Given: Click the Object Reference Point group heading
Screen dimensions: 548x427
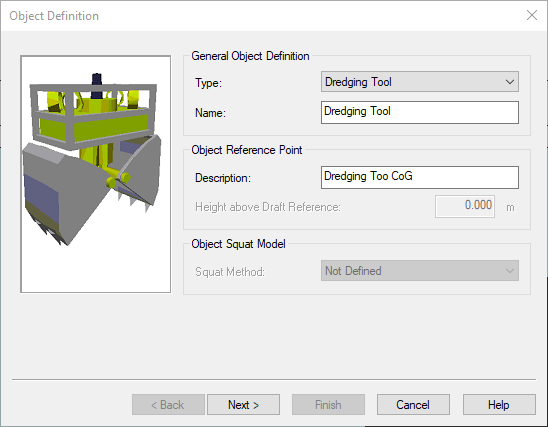Looking at the screenshot, I should [247, 150].
